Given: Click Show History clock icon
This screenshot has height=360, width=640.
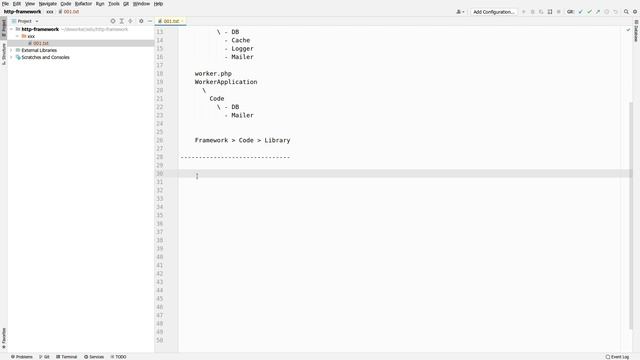Looking at the screenshot, I should pyautogui.click(x=607, y=12).
